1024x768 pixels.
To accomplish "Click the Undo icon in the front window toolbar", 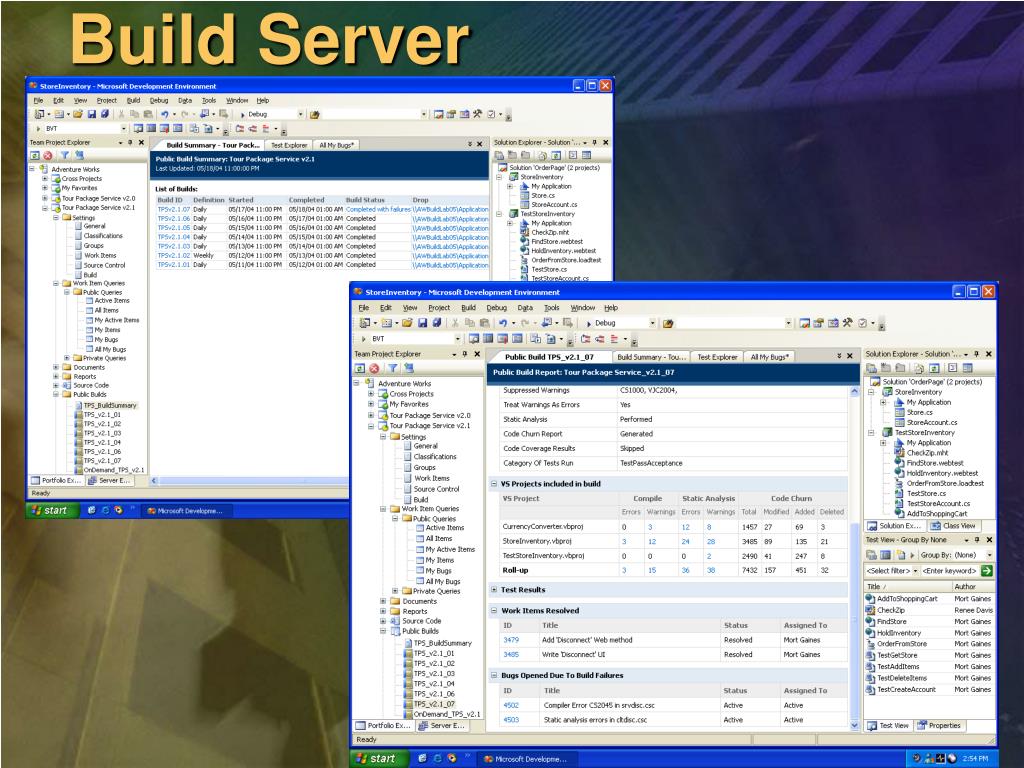I will click(x=503, y=323).
